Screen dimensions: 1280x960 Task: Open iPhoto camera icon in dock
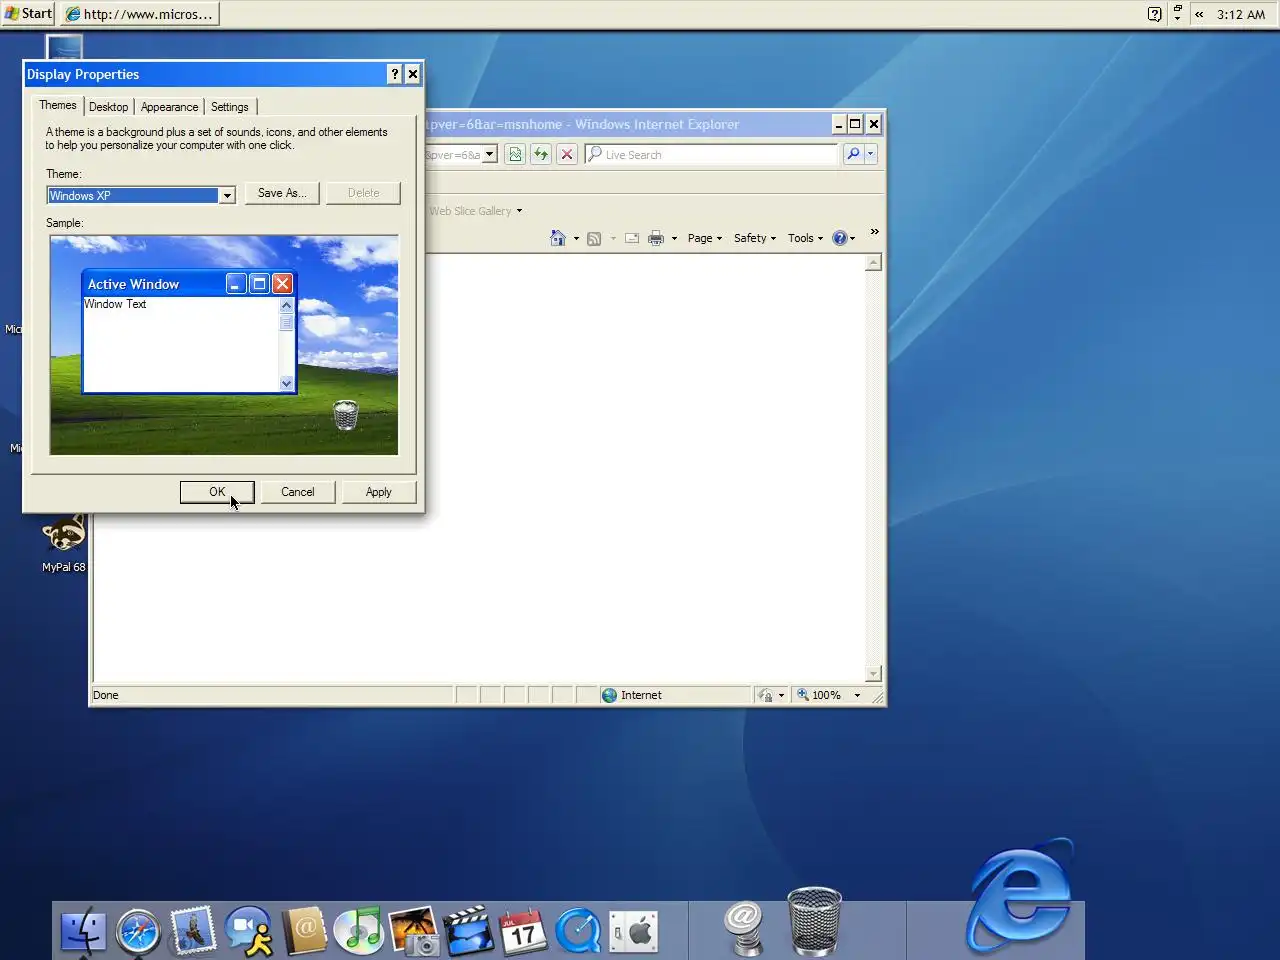(414, 931)
